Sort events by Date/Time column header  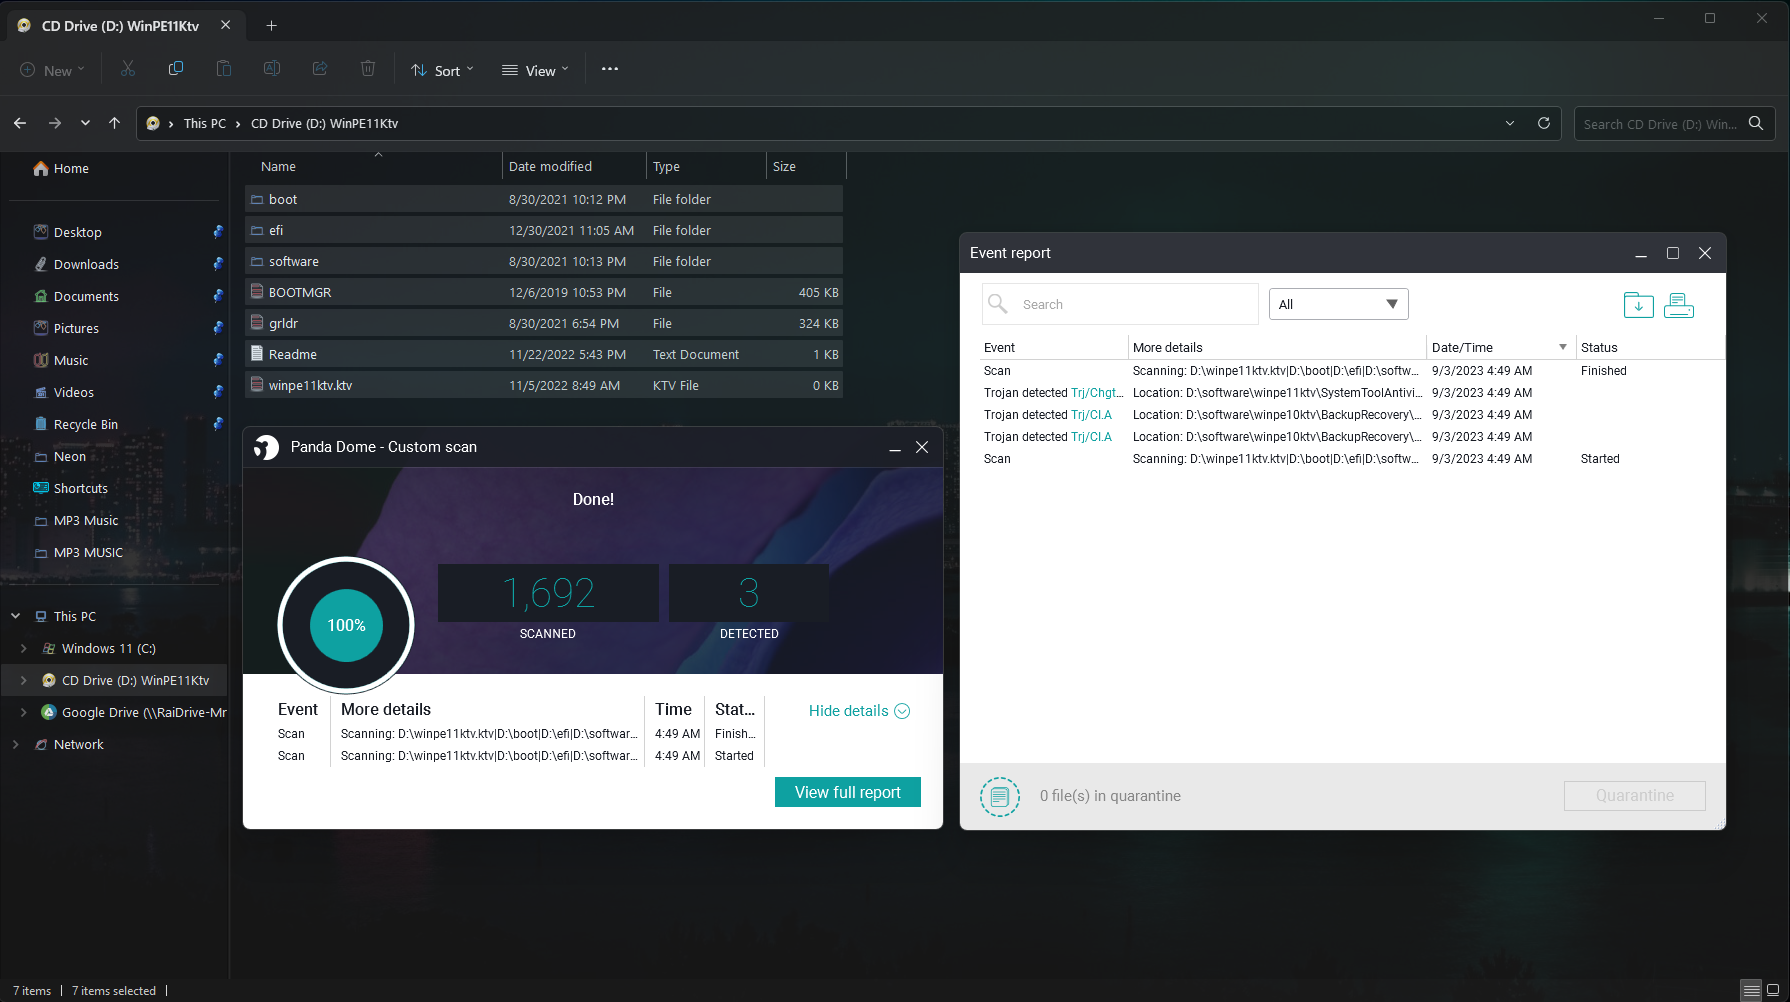(x=1500, y=347)
